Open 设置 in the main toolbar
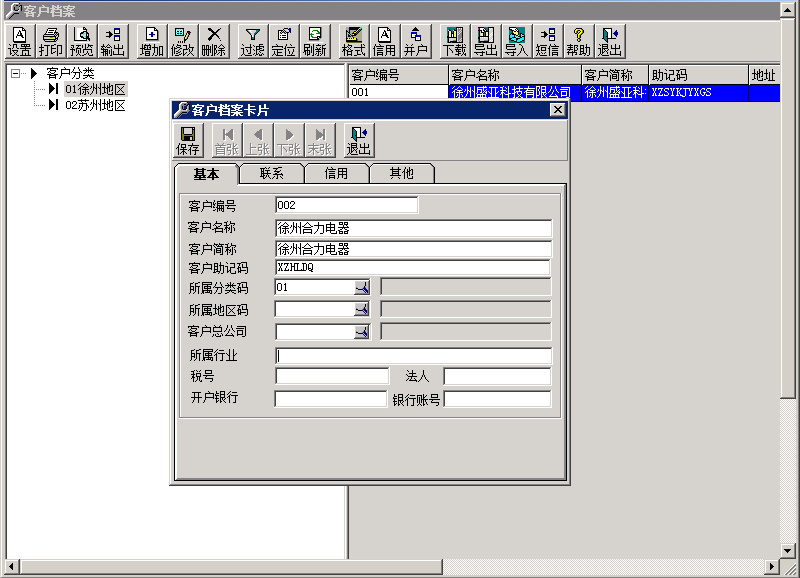The height and width of the screenshot is (578, 800). [20, 41]
